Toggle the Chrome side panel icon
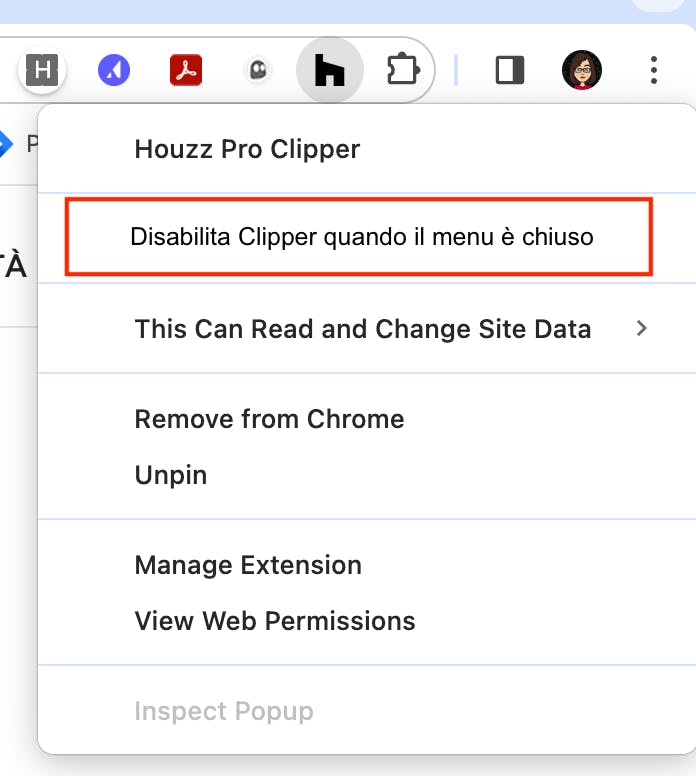 (510, 70)
